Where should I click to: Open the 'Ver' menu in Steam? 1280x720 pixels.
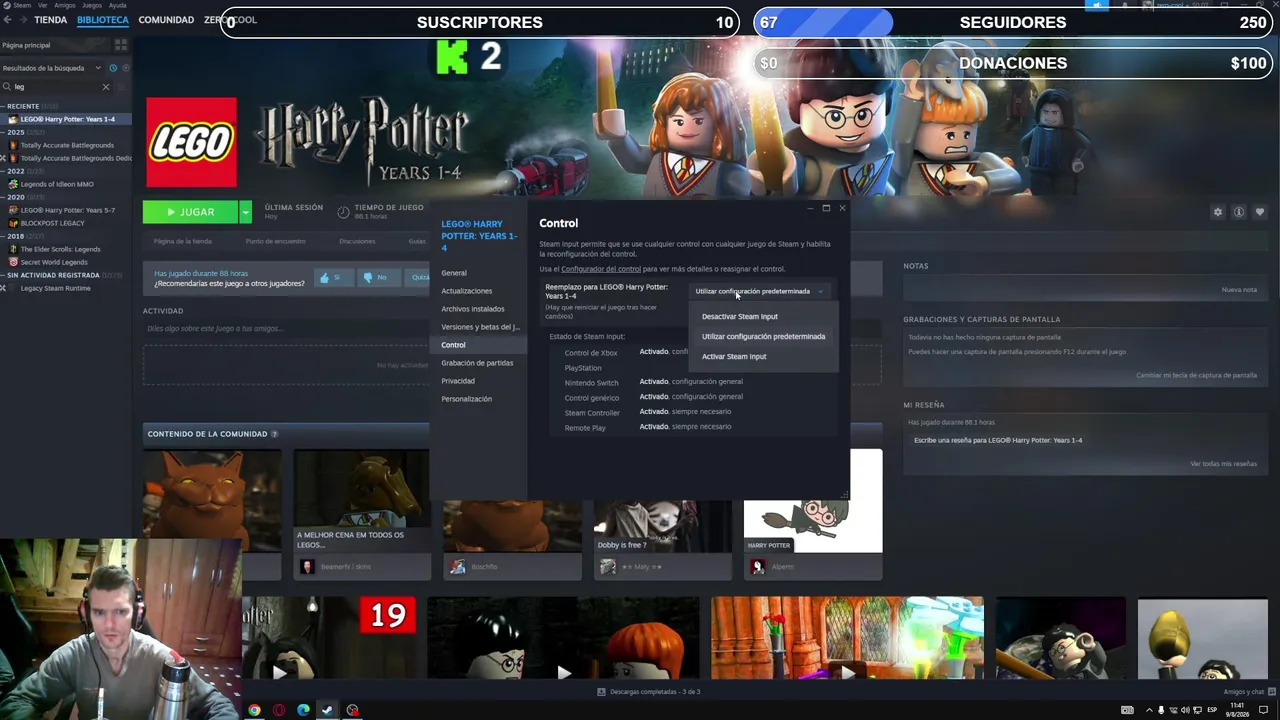(x=42, y=5)
